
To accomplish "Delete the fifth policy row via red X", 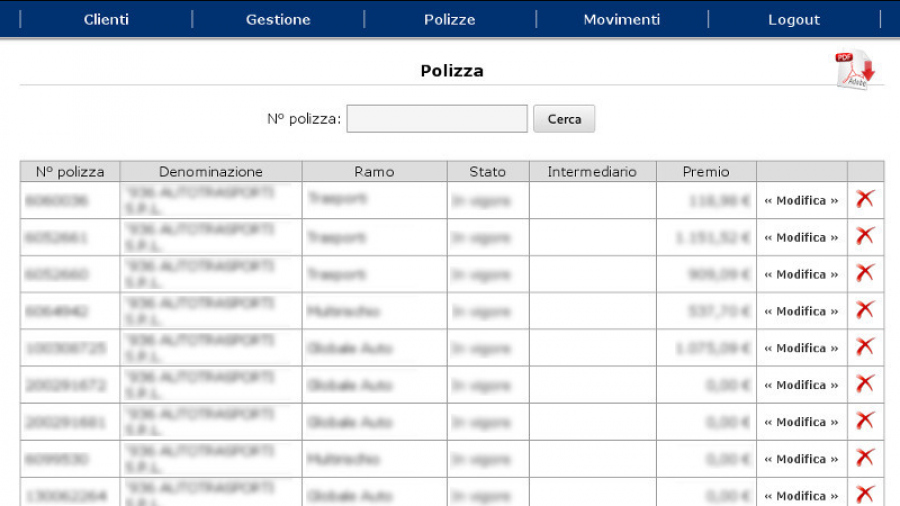I will (x=865, y=347).
